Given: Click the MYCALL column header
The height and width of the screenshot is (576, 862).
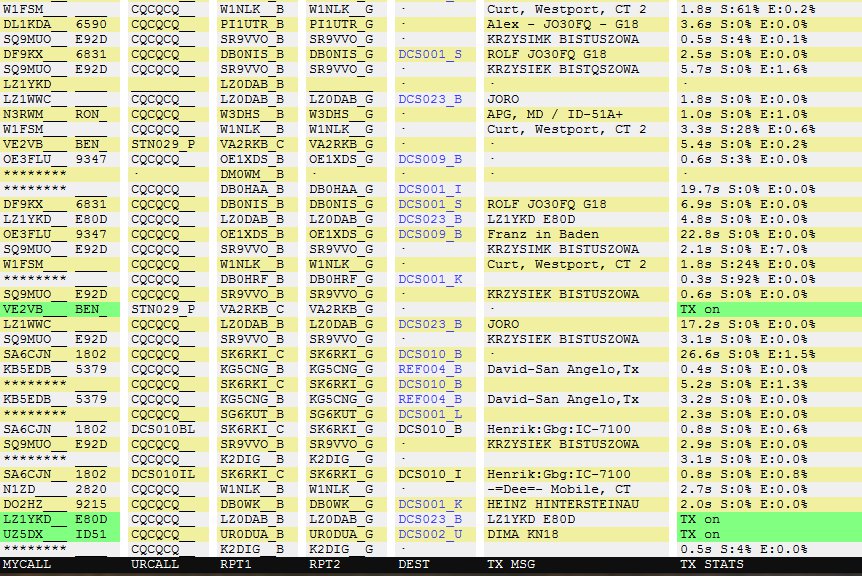Looking at the screenshot, I should [29, 565].
